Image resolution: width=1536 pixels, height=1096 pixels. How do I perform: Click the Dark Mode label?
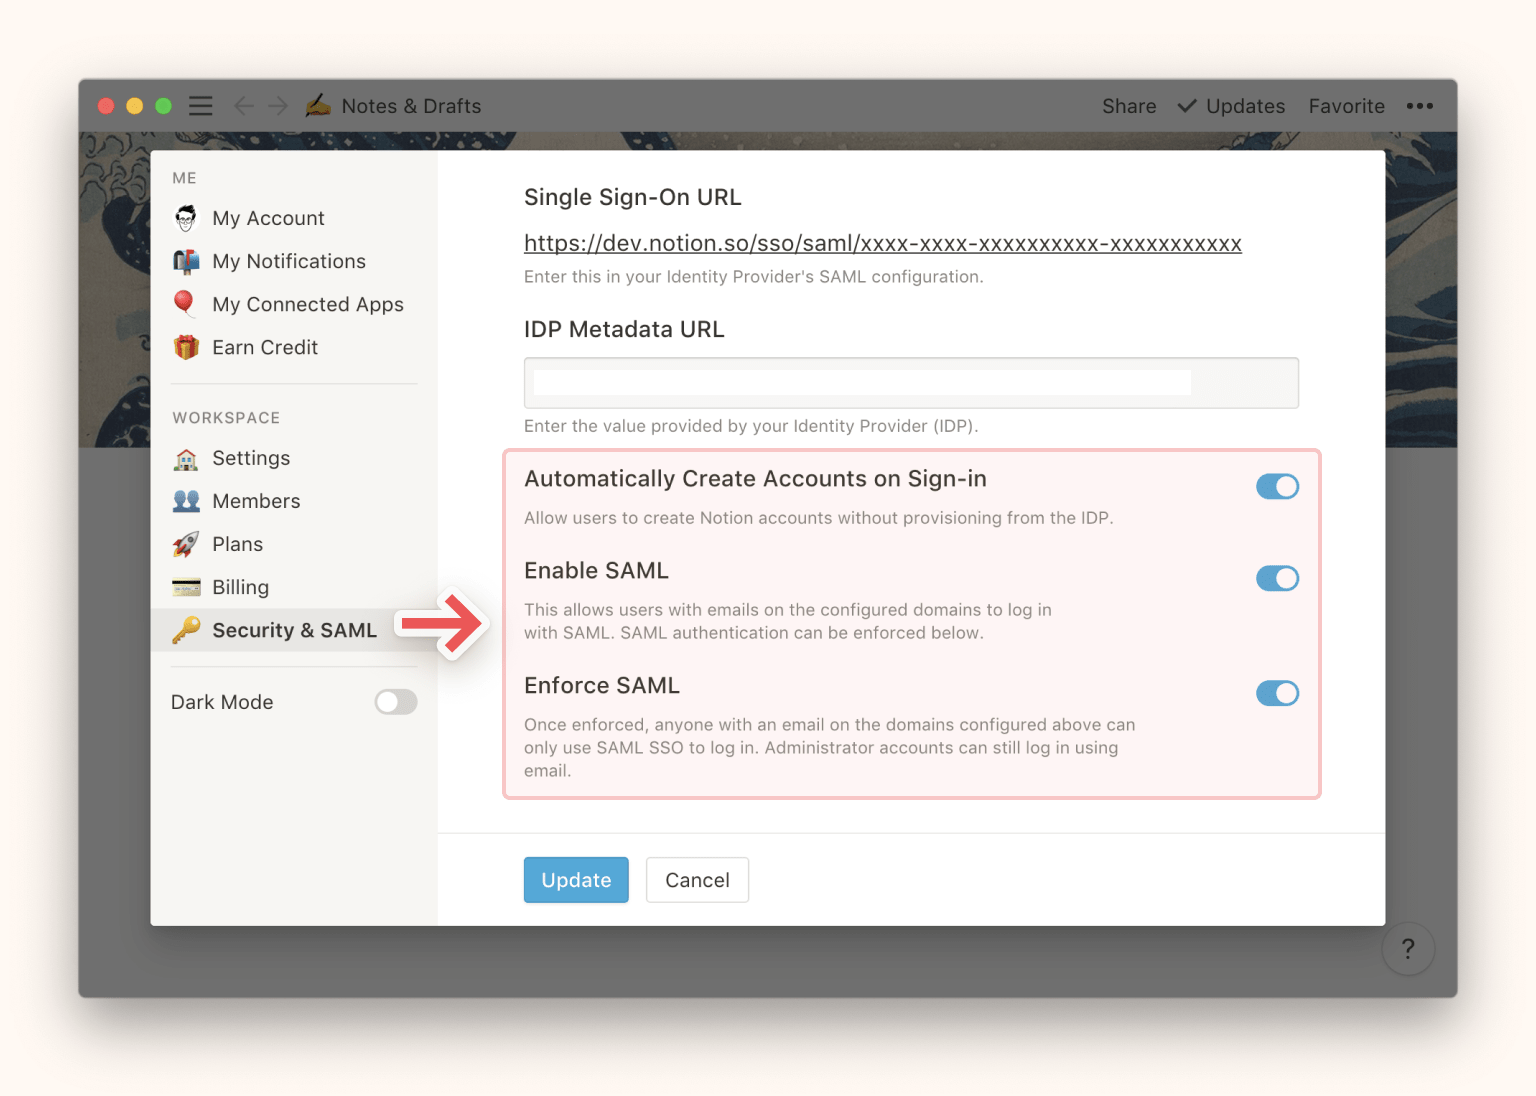coord(222,702)
